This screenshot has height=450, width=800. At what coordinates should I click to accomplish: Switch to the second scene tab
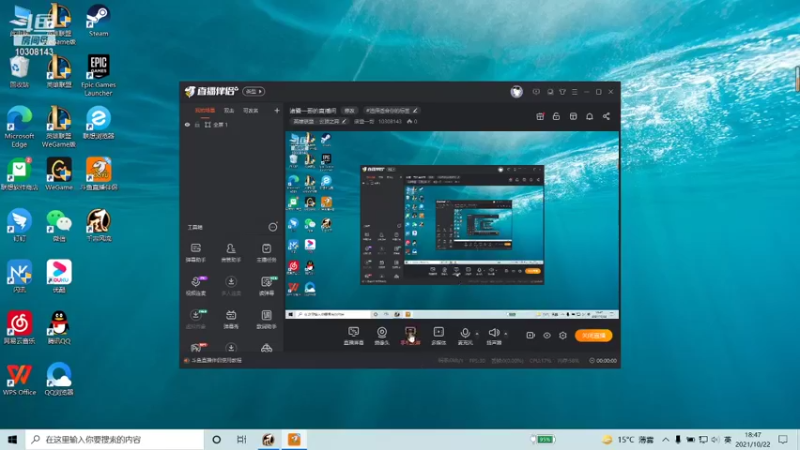coord(229,110)
